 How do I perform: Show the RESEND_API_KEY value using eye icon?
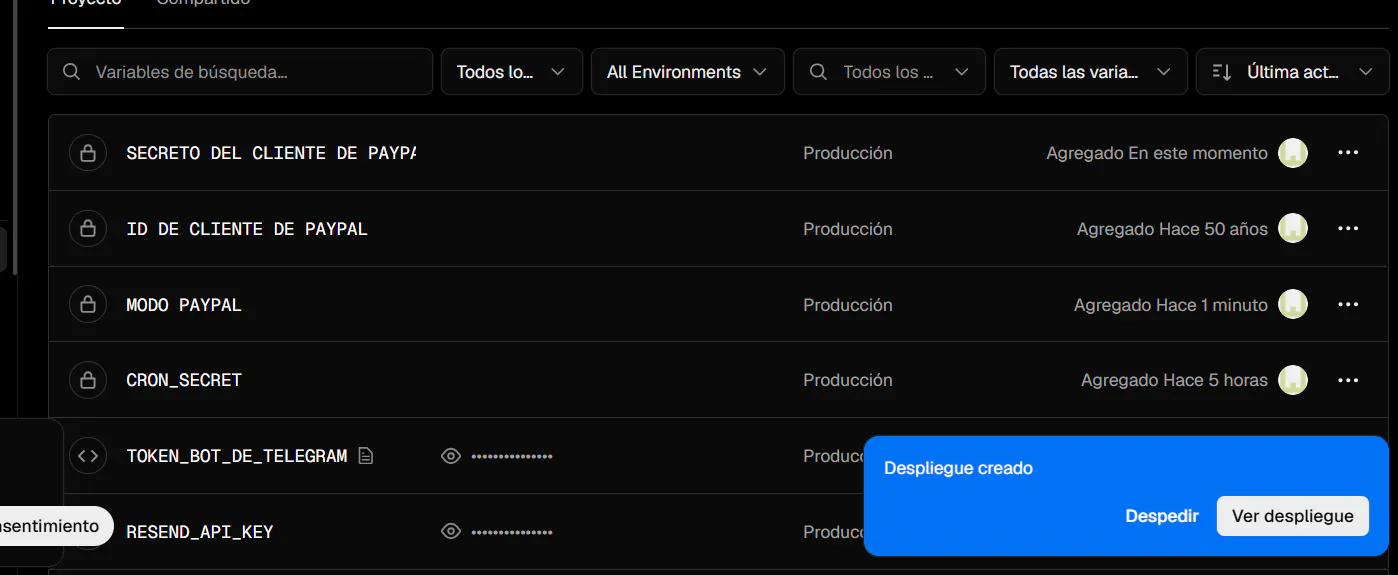tap(451, 531)
